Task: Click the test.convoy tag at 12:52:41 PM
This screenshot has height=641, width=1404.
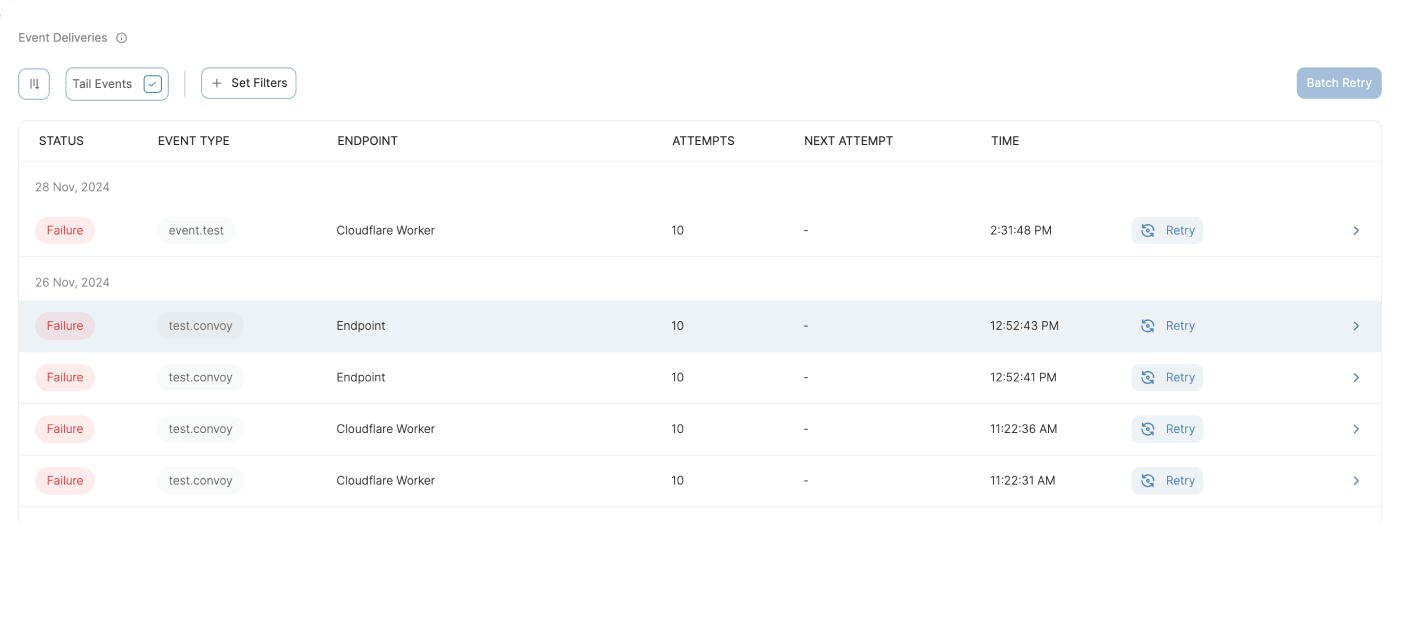Action: point(200,378)
